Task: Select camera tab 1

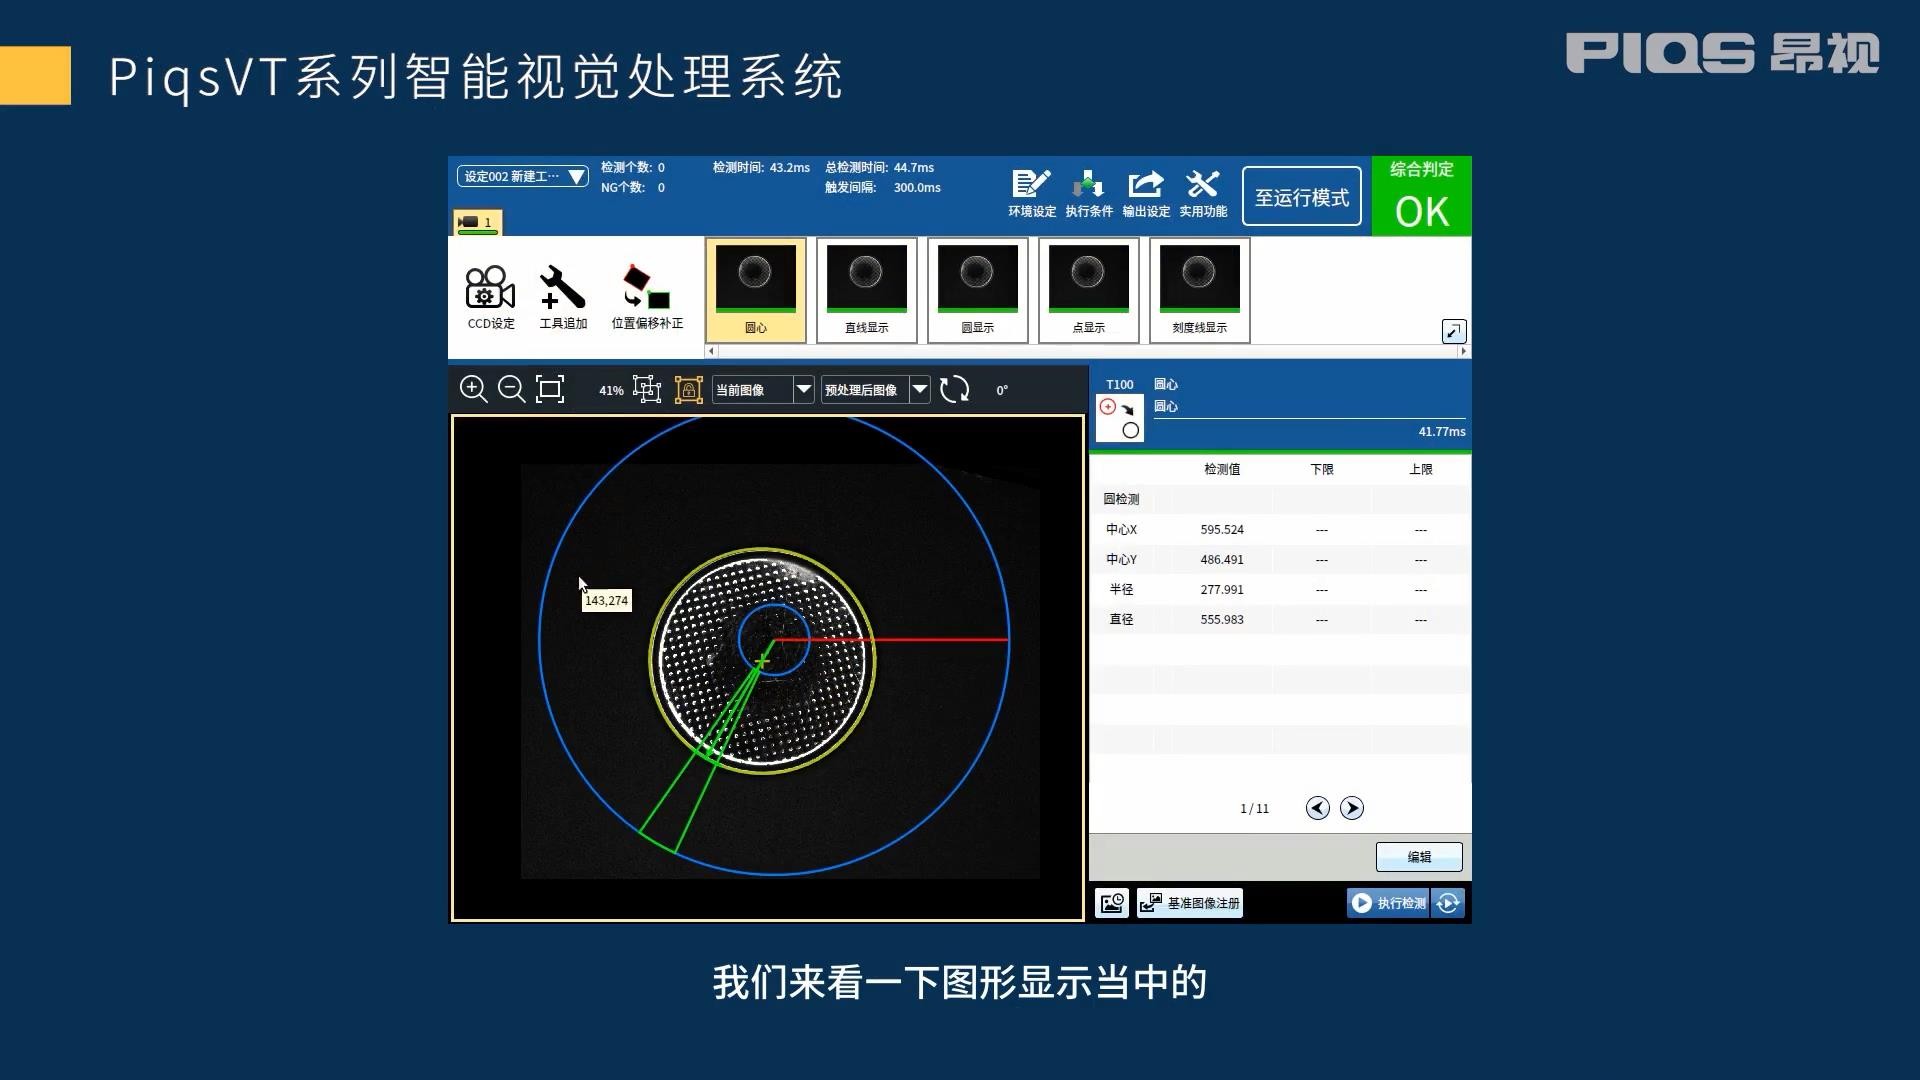Action: pyautogui.click(x=477, y=222)
